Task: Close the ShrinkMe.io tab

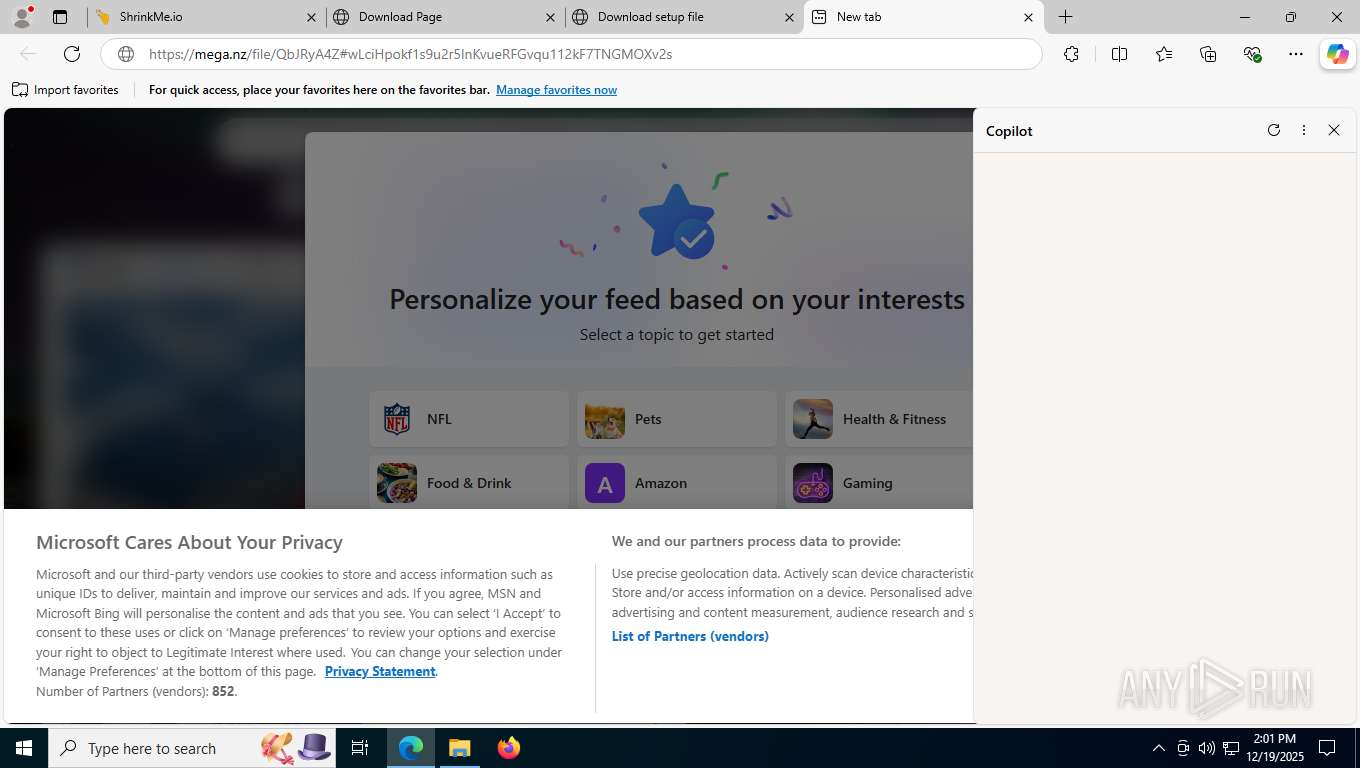Action: tap(311, 17)
